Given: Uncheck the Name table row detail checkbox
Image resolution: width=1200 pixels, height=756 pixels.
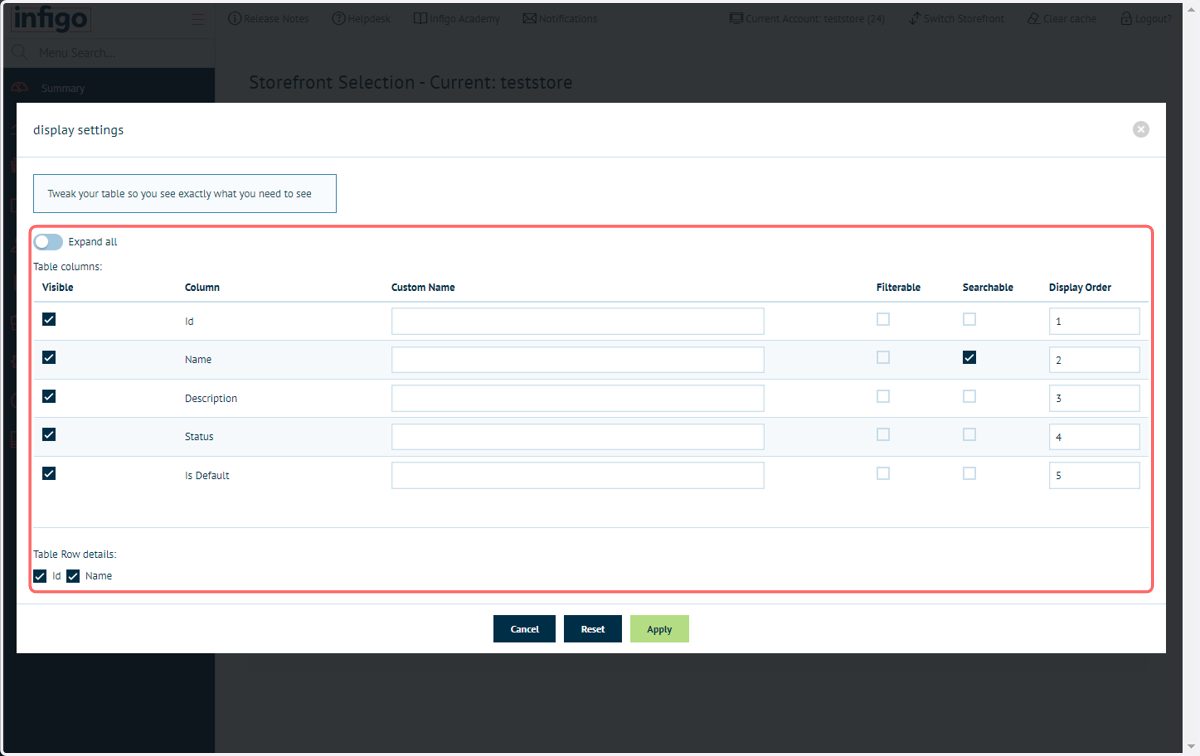Looking at the screenshot, I should (73, 576).
